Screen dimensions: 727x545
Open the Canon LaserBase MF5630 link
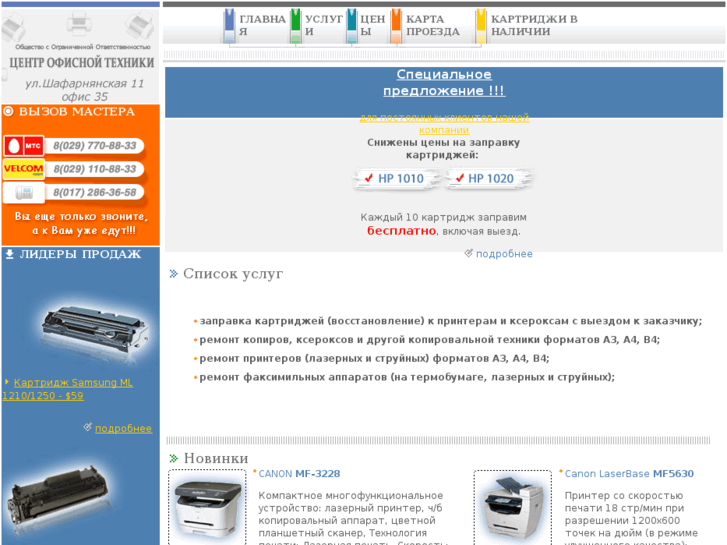click(x=629, y=474)
